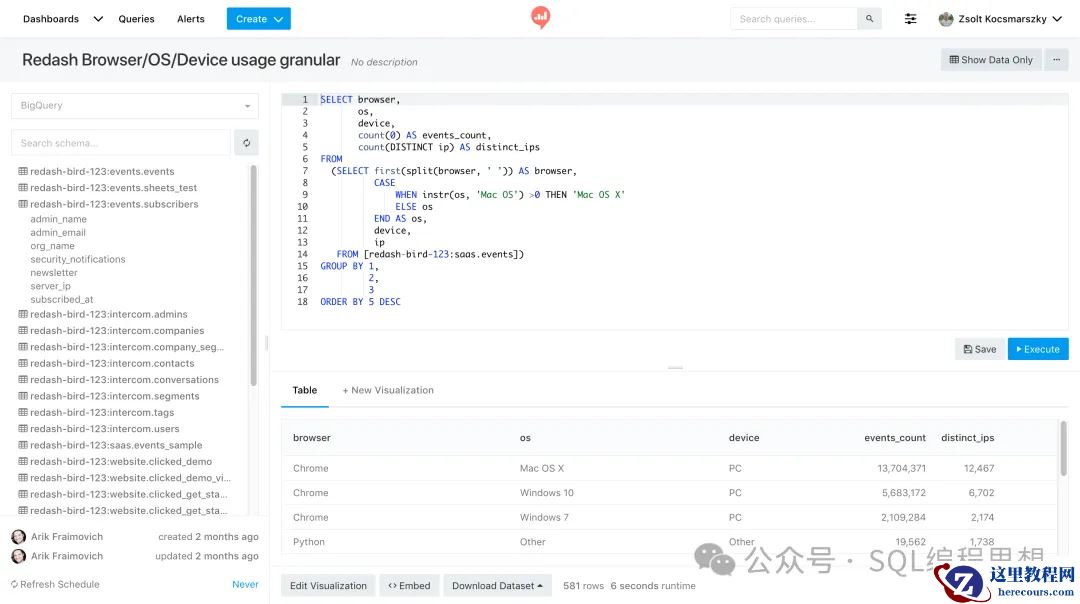This screenshot has width=1080, height=604.
Task: Click the Redash logo icon
Action: 541,17
